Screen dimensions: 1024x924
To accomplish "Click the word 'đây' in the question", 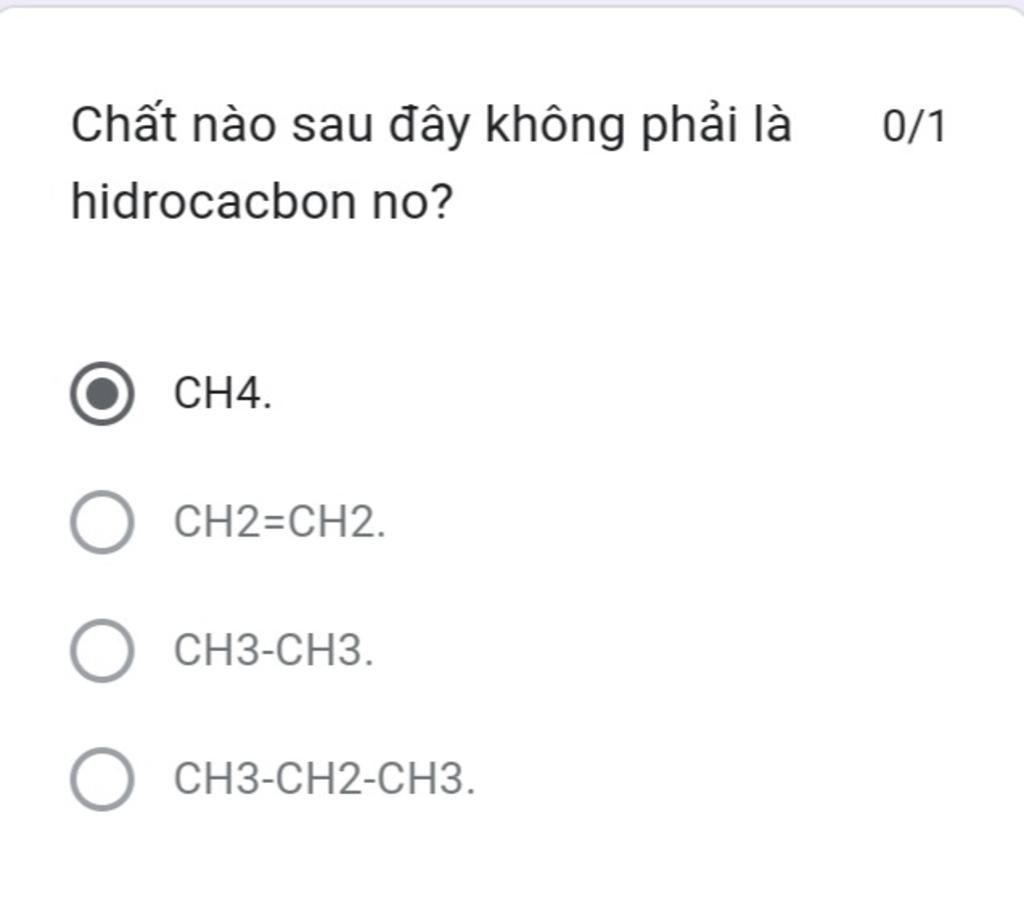I will point(430,125).
